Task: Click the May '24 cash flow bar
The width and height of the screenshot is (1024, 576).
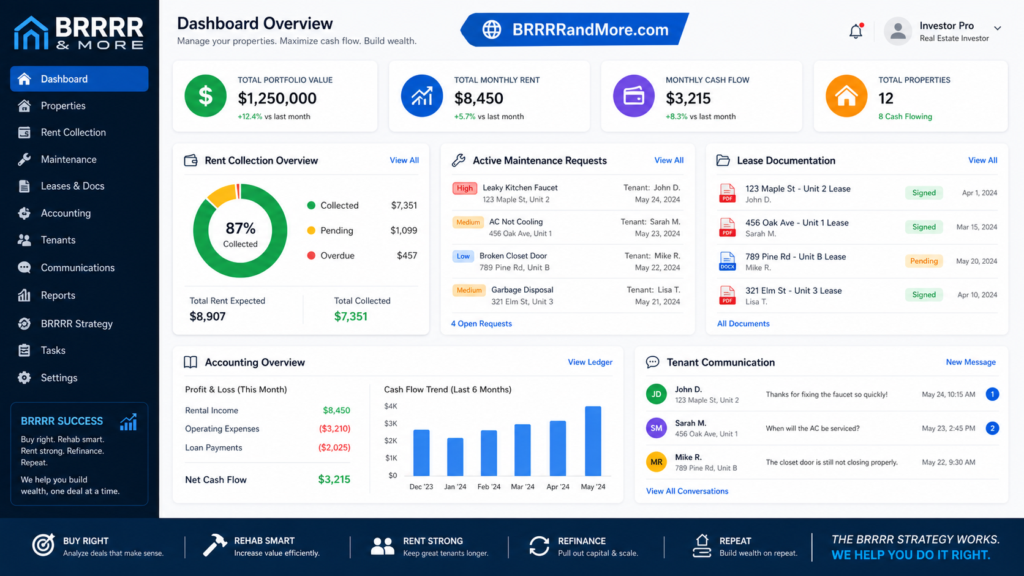Action: tap(593, 441)
